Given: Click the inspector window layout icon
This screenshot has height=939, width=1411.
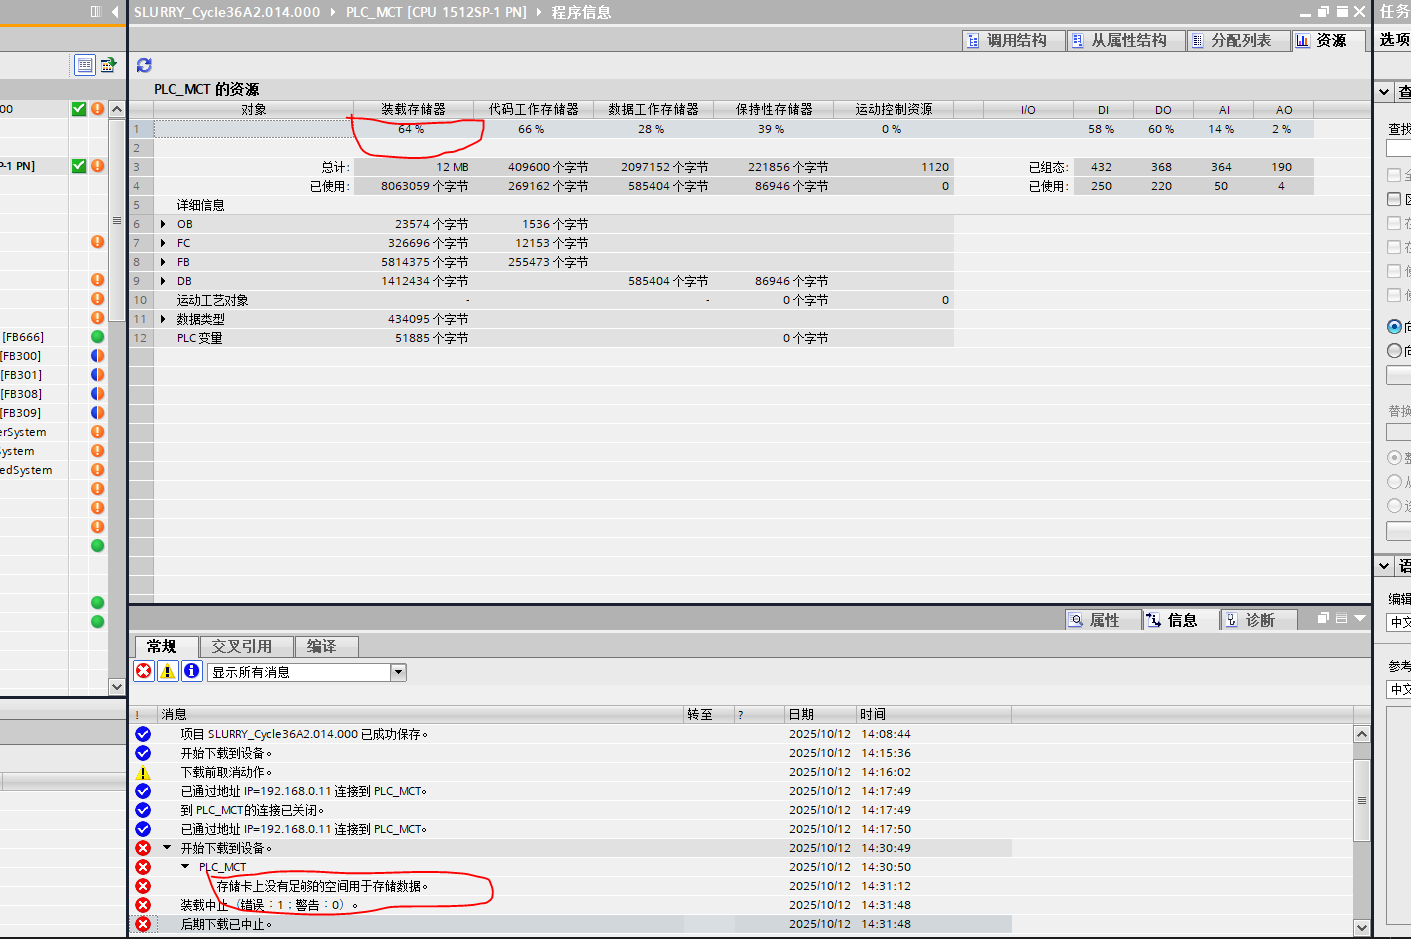Looking at the screenshot, I should pos(1341,618).
